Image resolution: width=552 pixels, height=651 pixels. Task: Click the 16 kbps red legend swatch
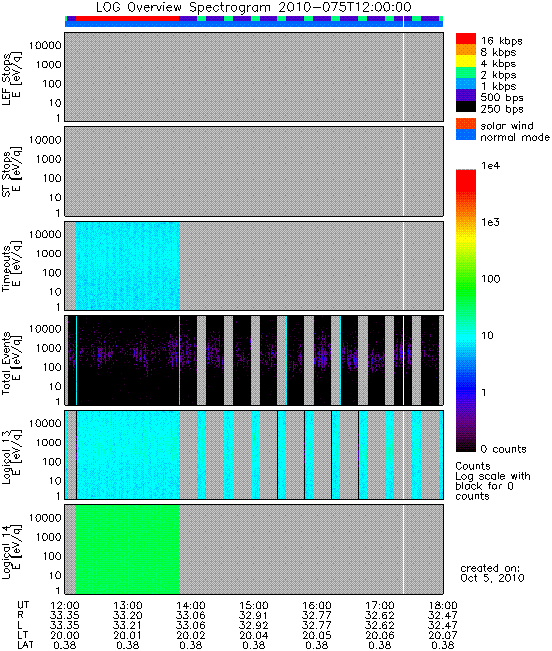coord(466,39)
